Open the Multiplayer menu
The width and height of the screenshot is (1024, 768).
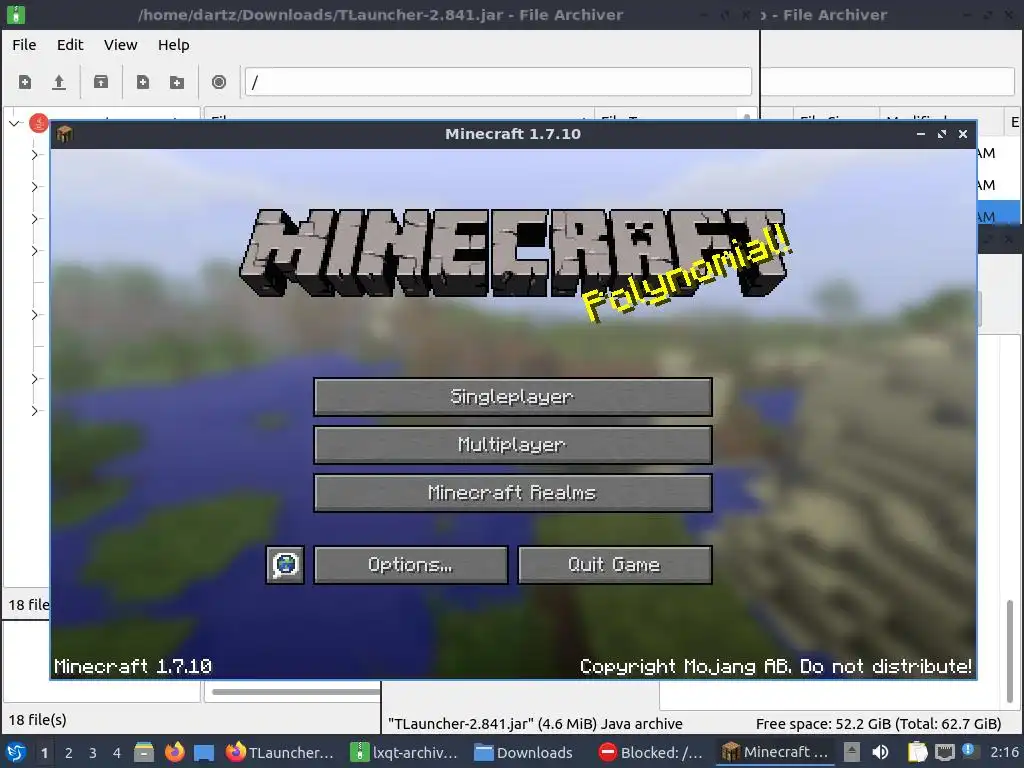[x=513, y=445]
